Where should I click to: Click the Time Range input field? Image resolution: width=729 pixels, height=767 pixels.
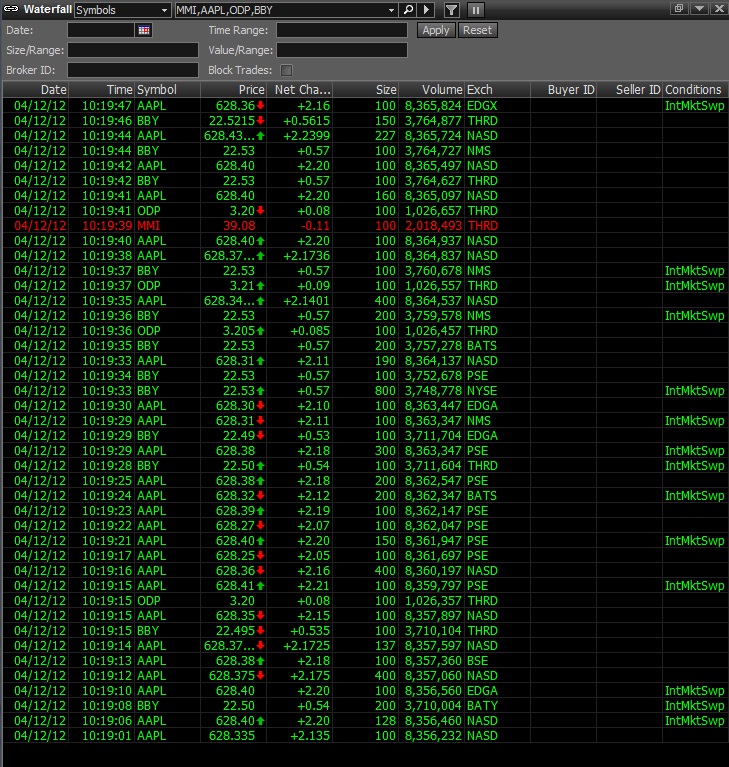click(x=342, y=30)
